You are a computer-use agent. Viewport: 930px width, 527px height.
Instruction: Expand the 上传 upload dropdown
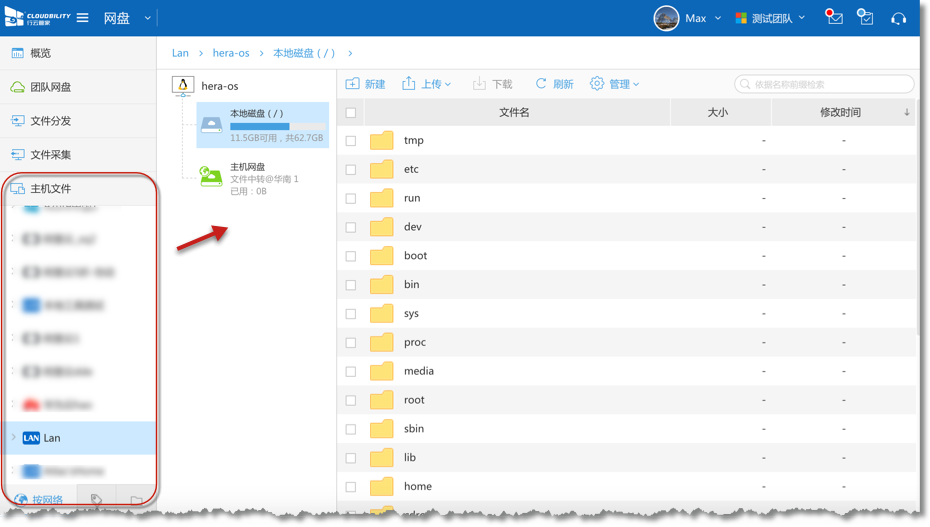pyautogui.click(x=427, y=84)
